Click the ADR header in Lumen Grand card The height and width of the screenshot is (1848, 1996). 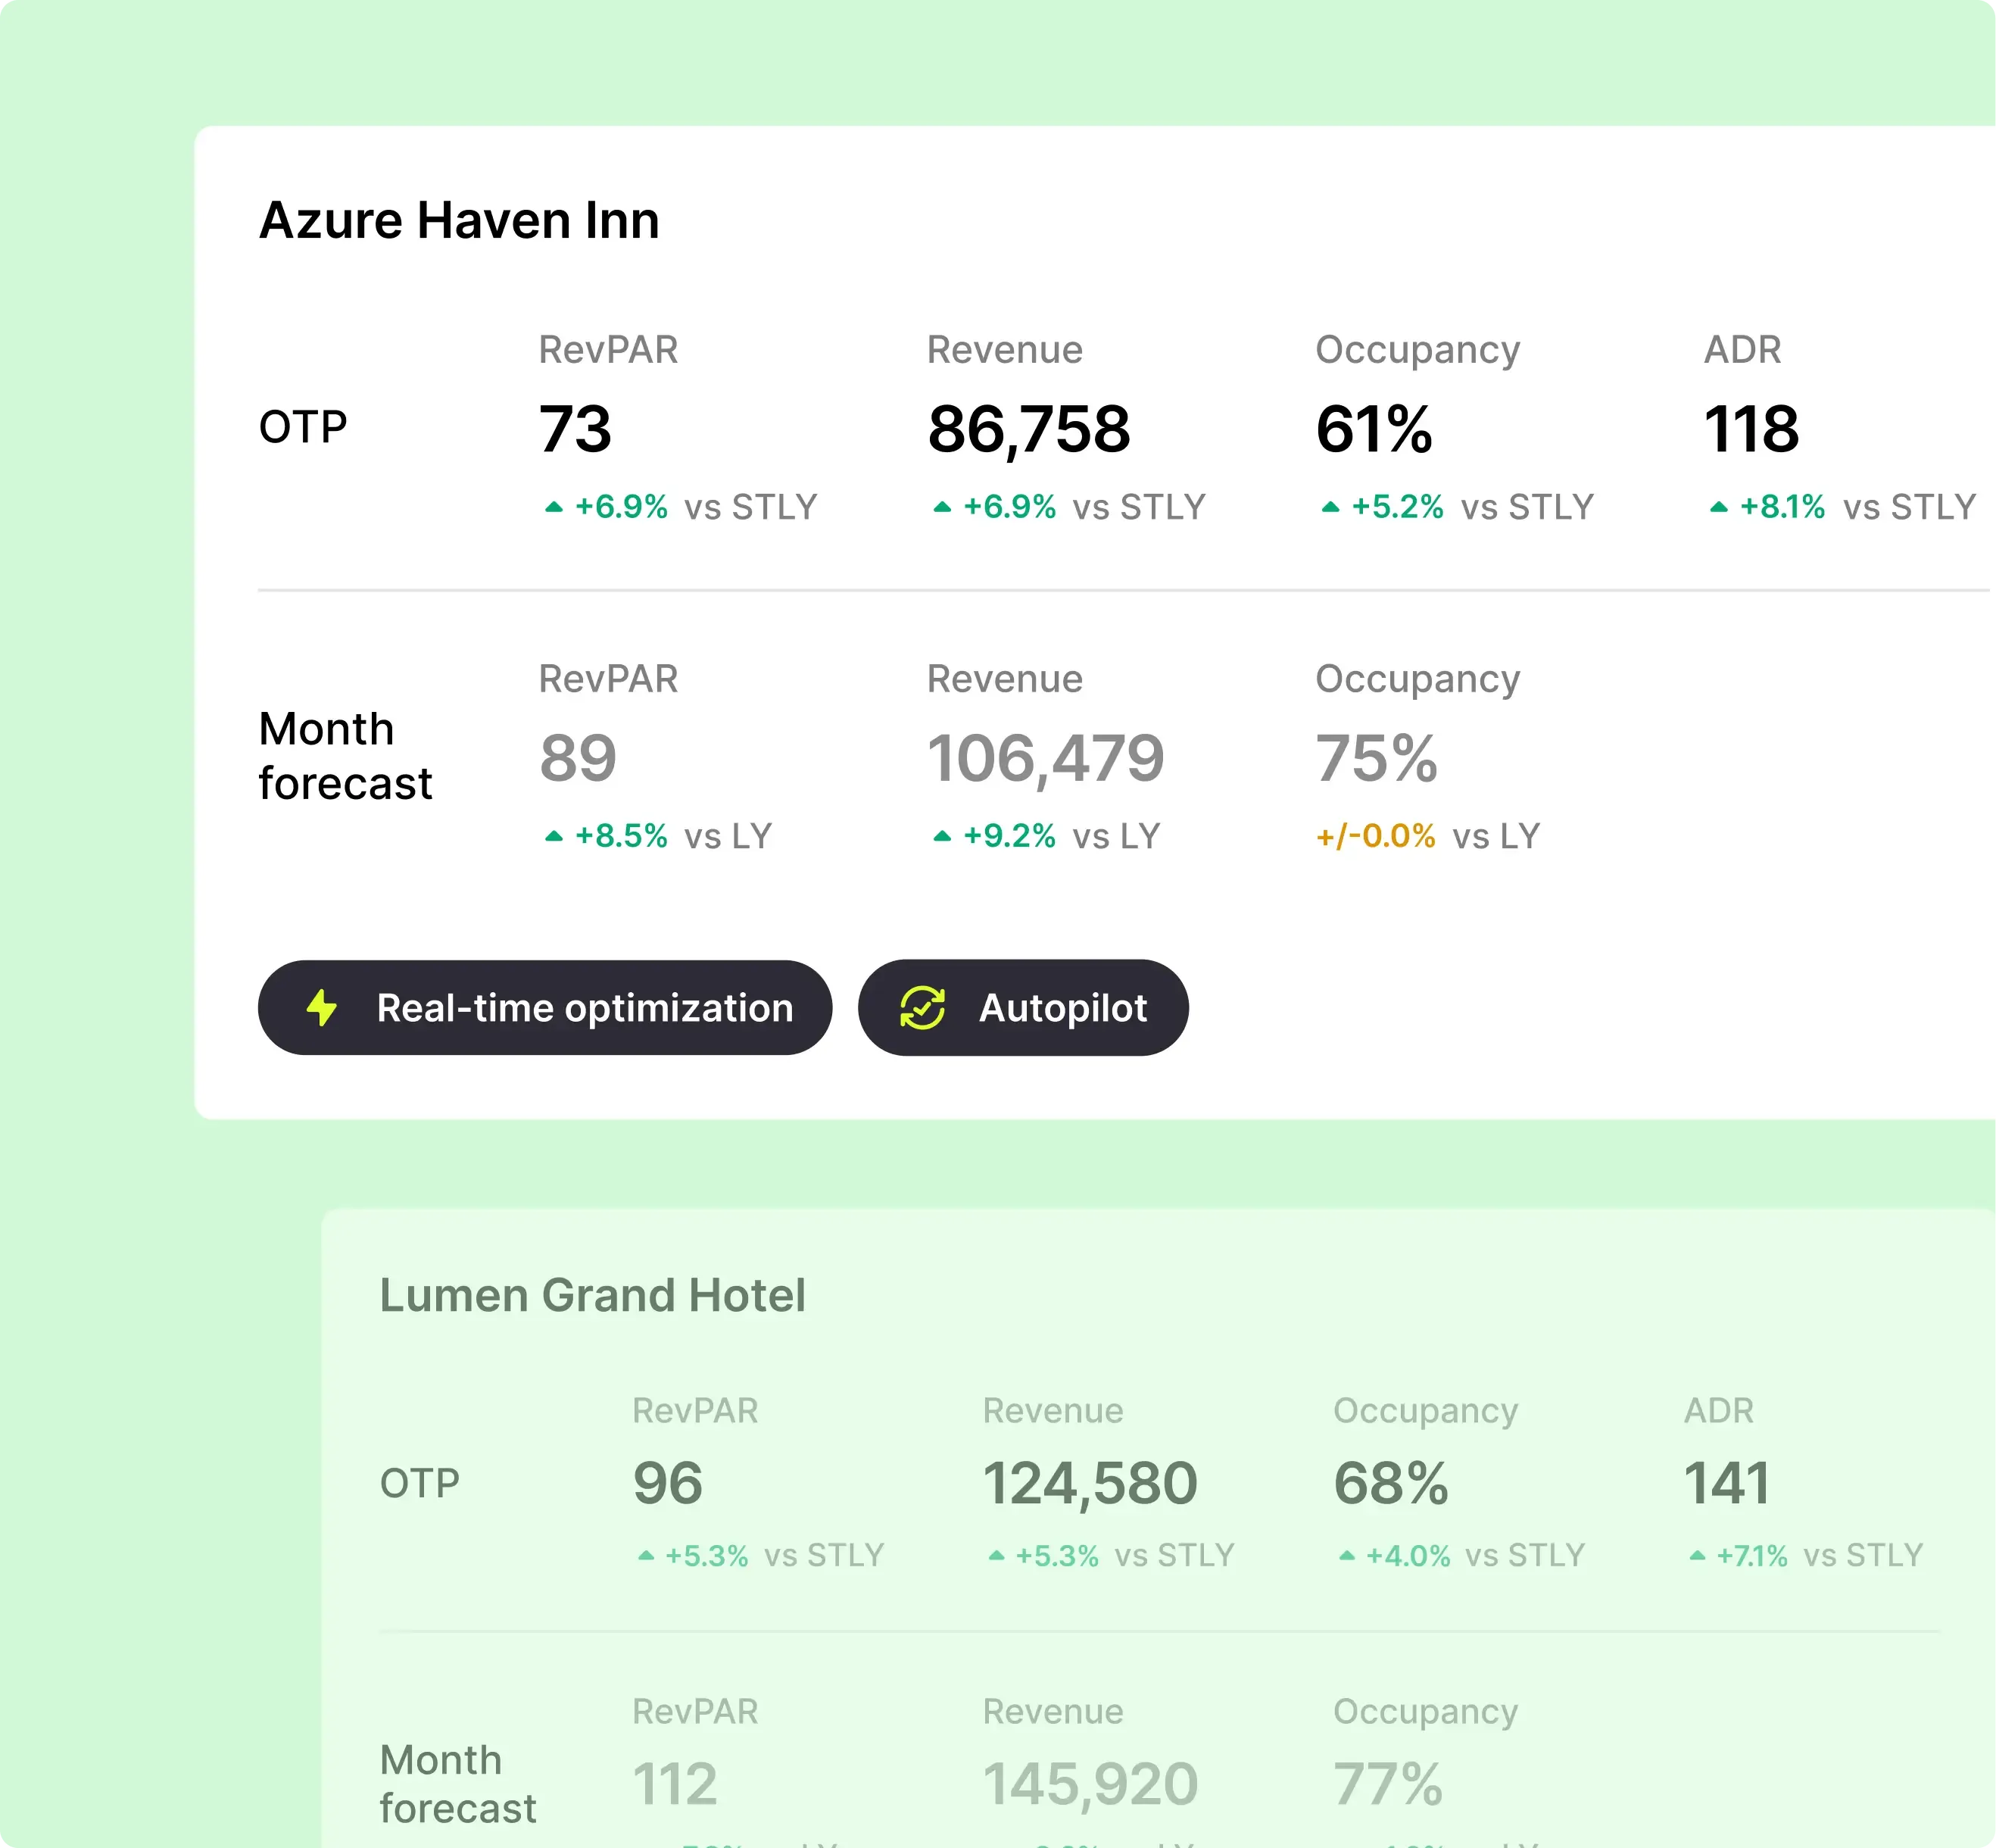pos(1719,1411)
